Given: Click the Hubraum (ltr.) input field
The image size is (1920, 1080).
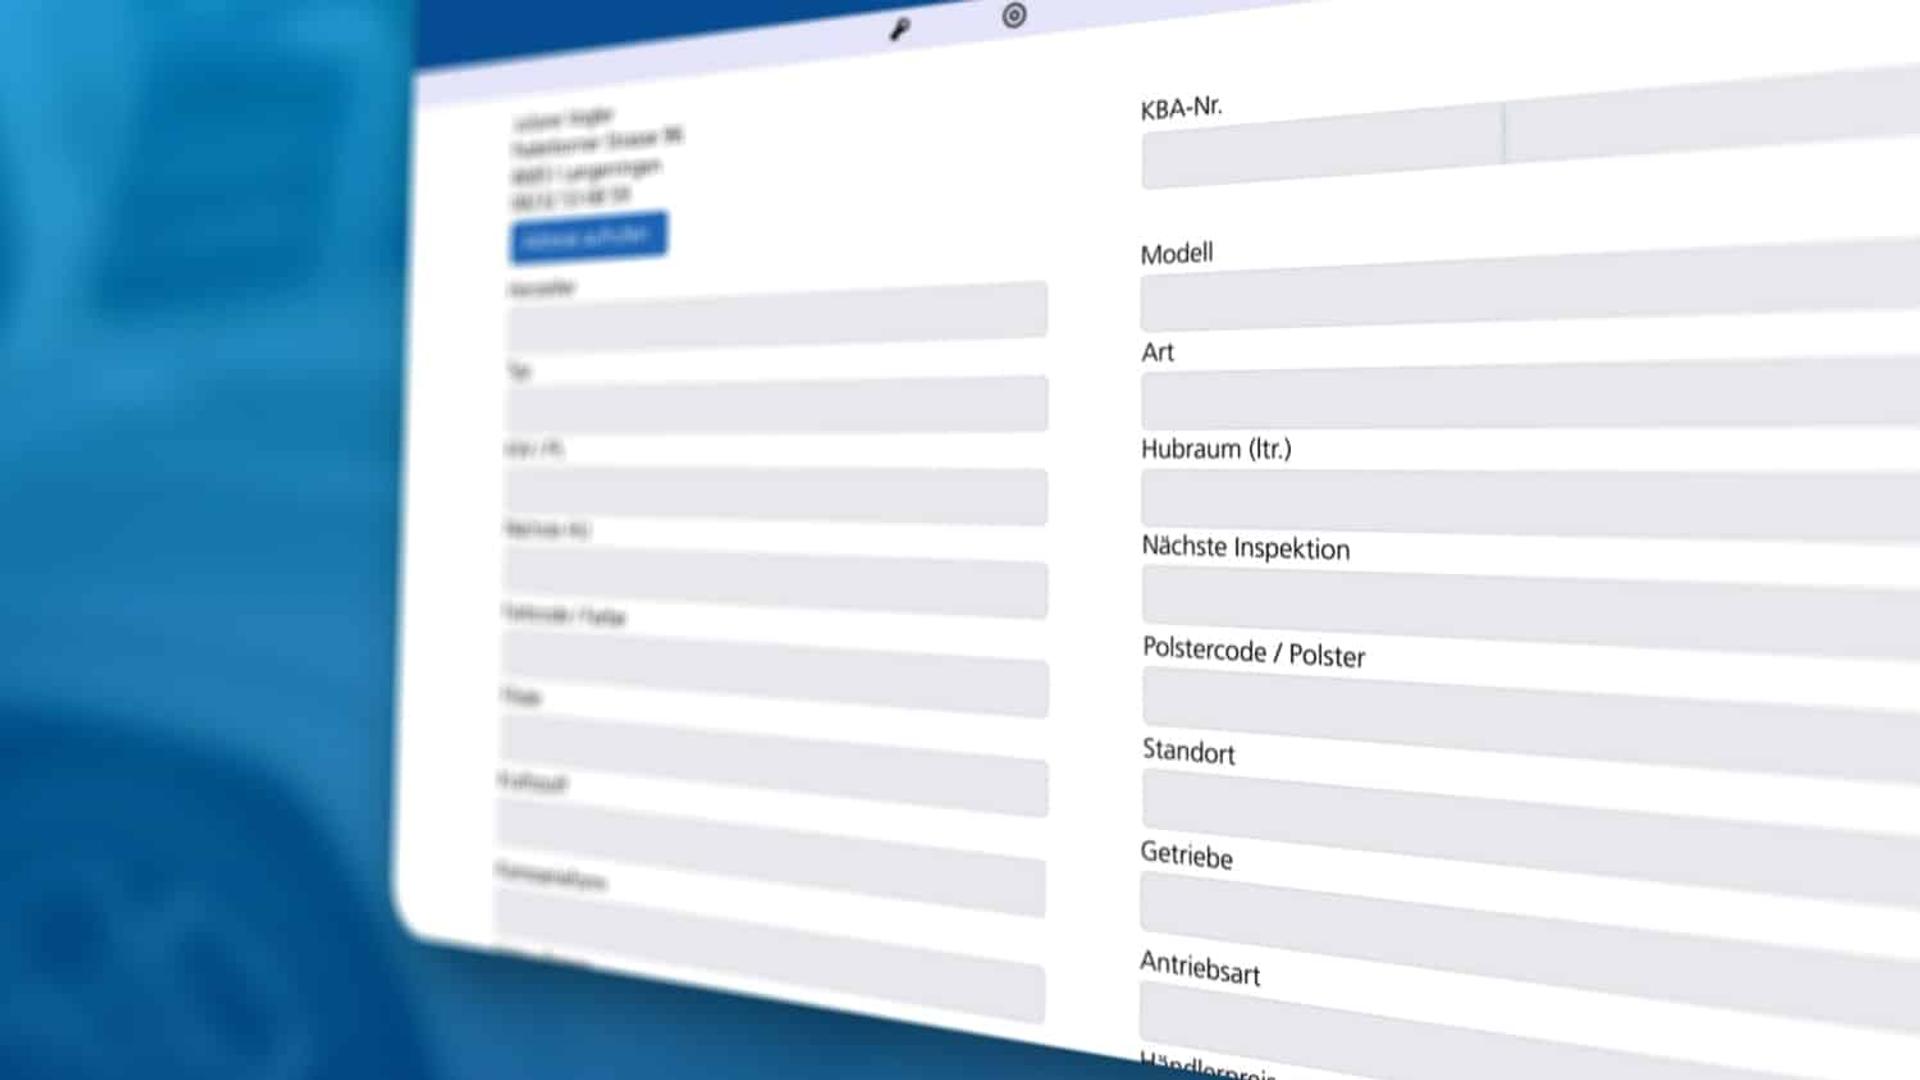Looking at the screenshot, I should pos(1530,505).
